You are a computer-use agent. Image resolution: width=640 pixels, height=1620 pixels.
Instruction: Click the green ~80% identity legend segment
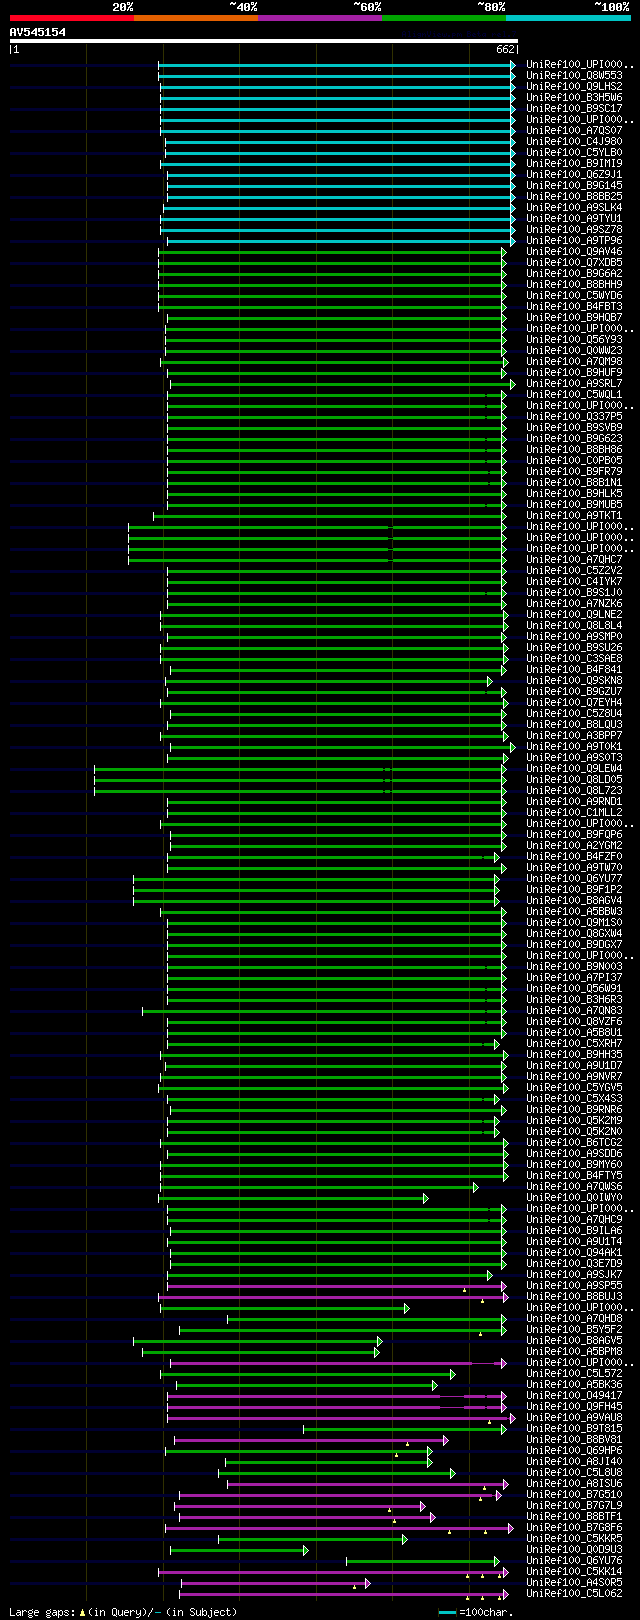pyautogui.click(x=444, y=18)
